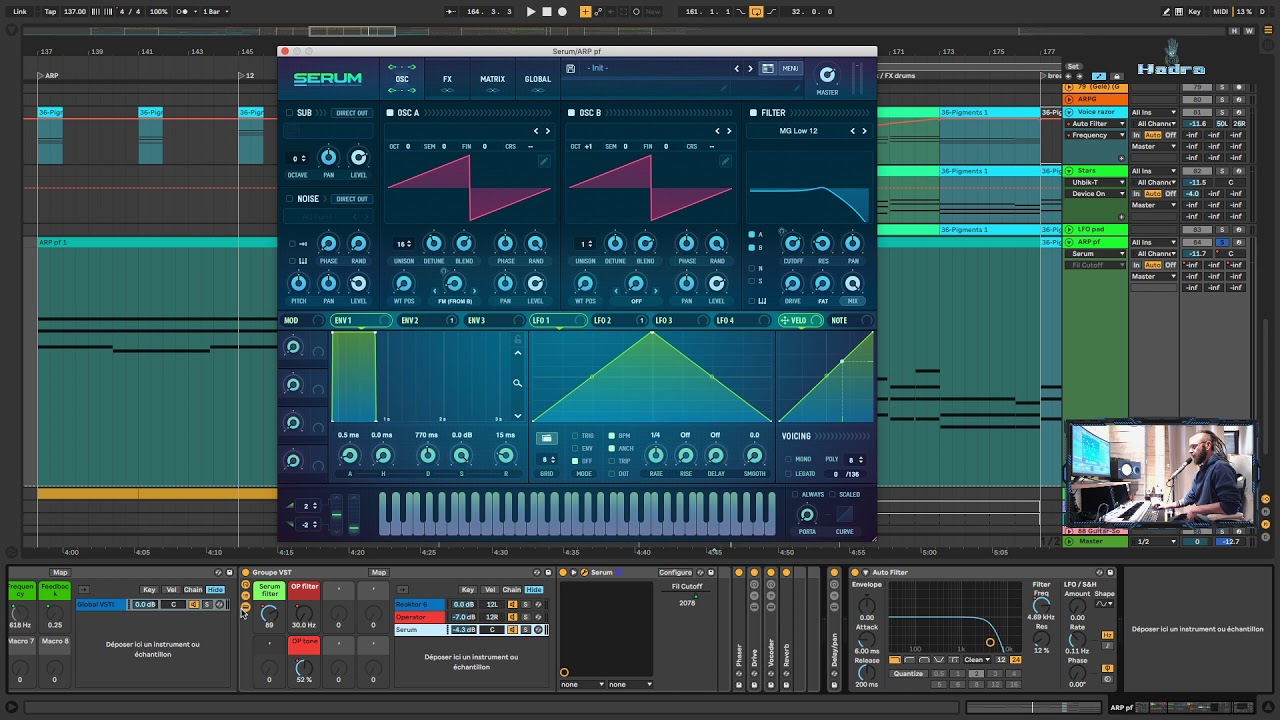Toggle the OSC B enable box
The image size is (1280, 720).
[571, 113]
